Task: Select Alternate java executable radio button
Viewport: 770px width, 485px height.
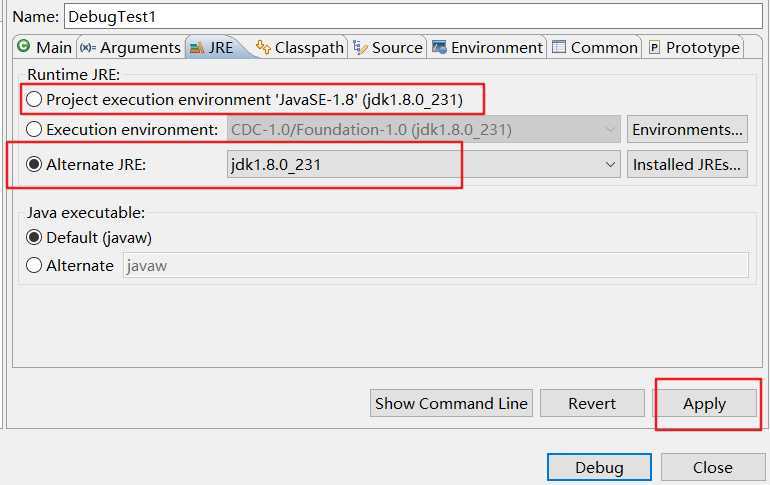Action: 34,265
